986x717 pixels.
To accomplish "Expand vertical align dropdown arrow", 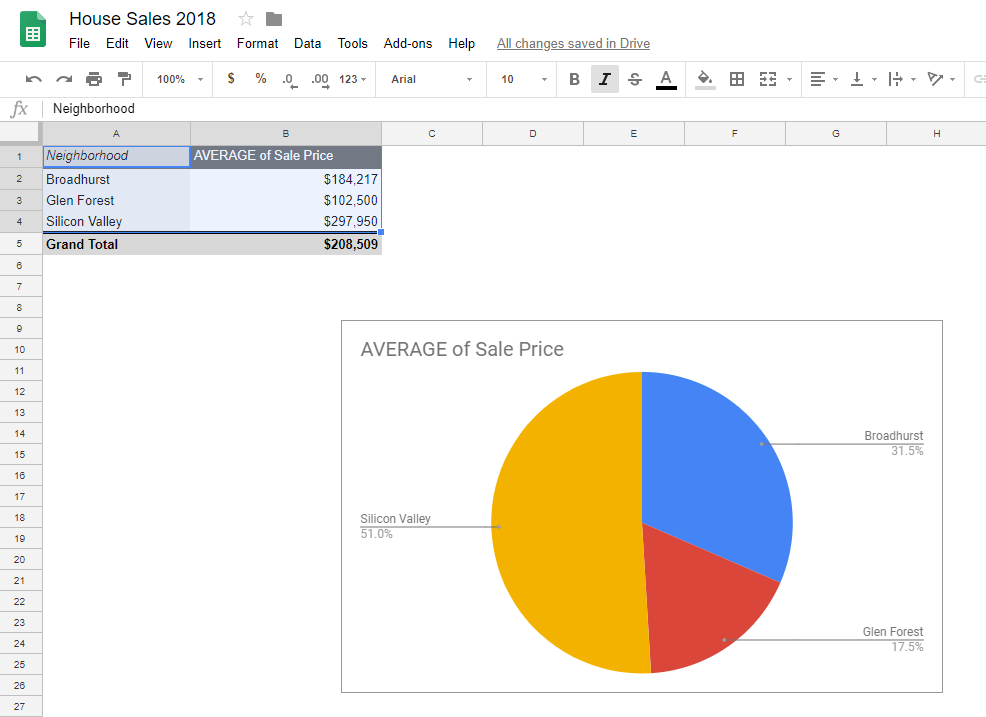I will point(874,79).
